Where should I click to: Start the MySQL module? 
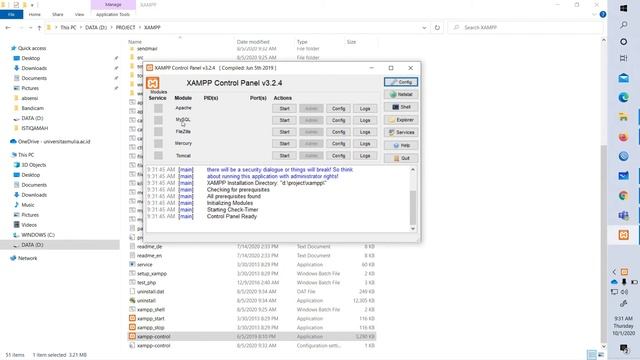click(284, 120)
